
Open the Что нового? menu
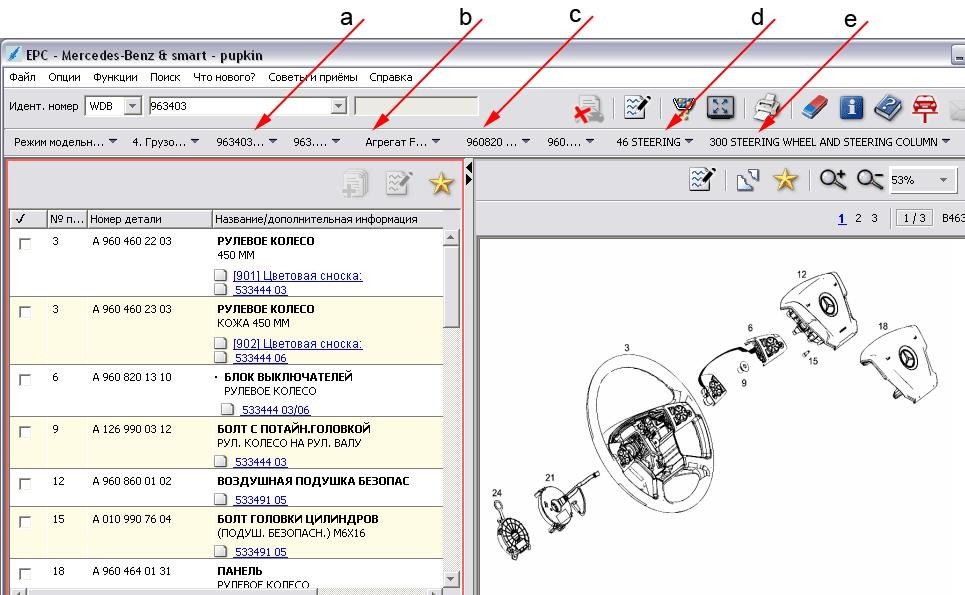point(224,77)
